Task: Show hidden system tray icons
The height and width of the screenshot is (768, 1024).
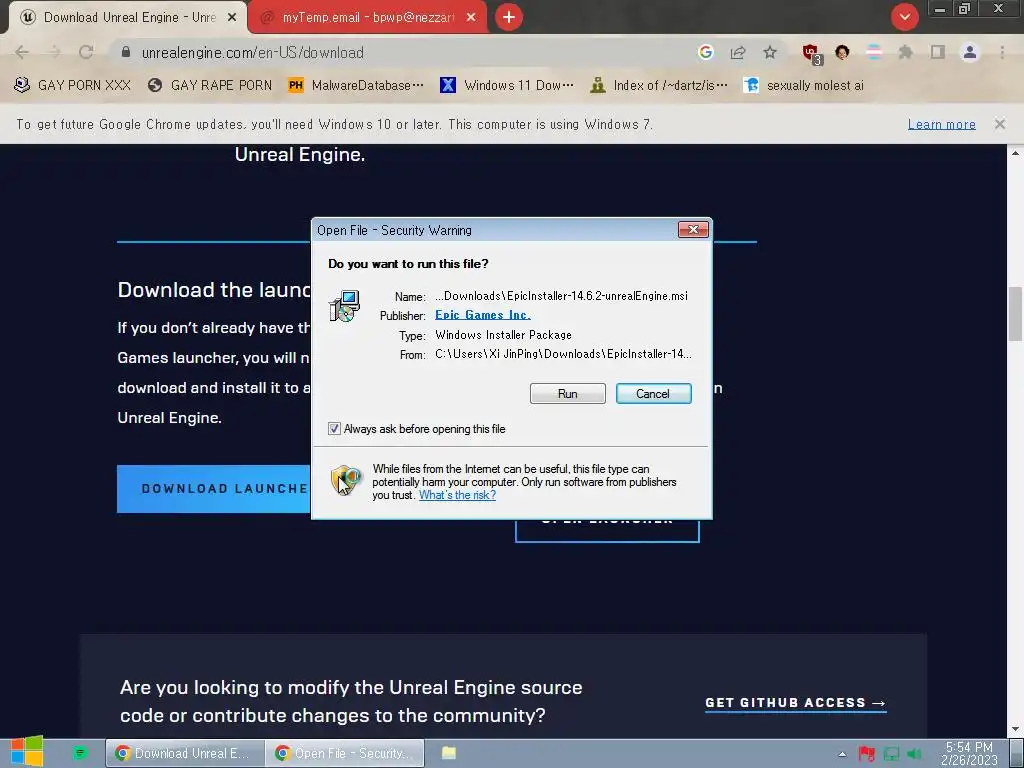Action: pyautogui.click(x=842, y=754)
